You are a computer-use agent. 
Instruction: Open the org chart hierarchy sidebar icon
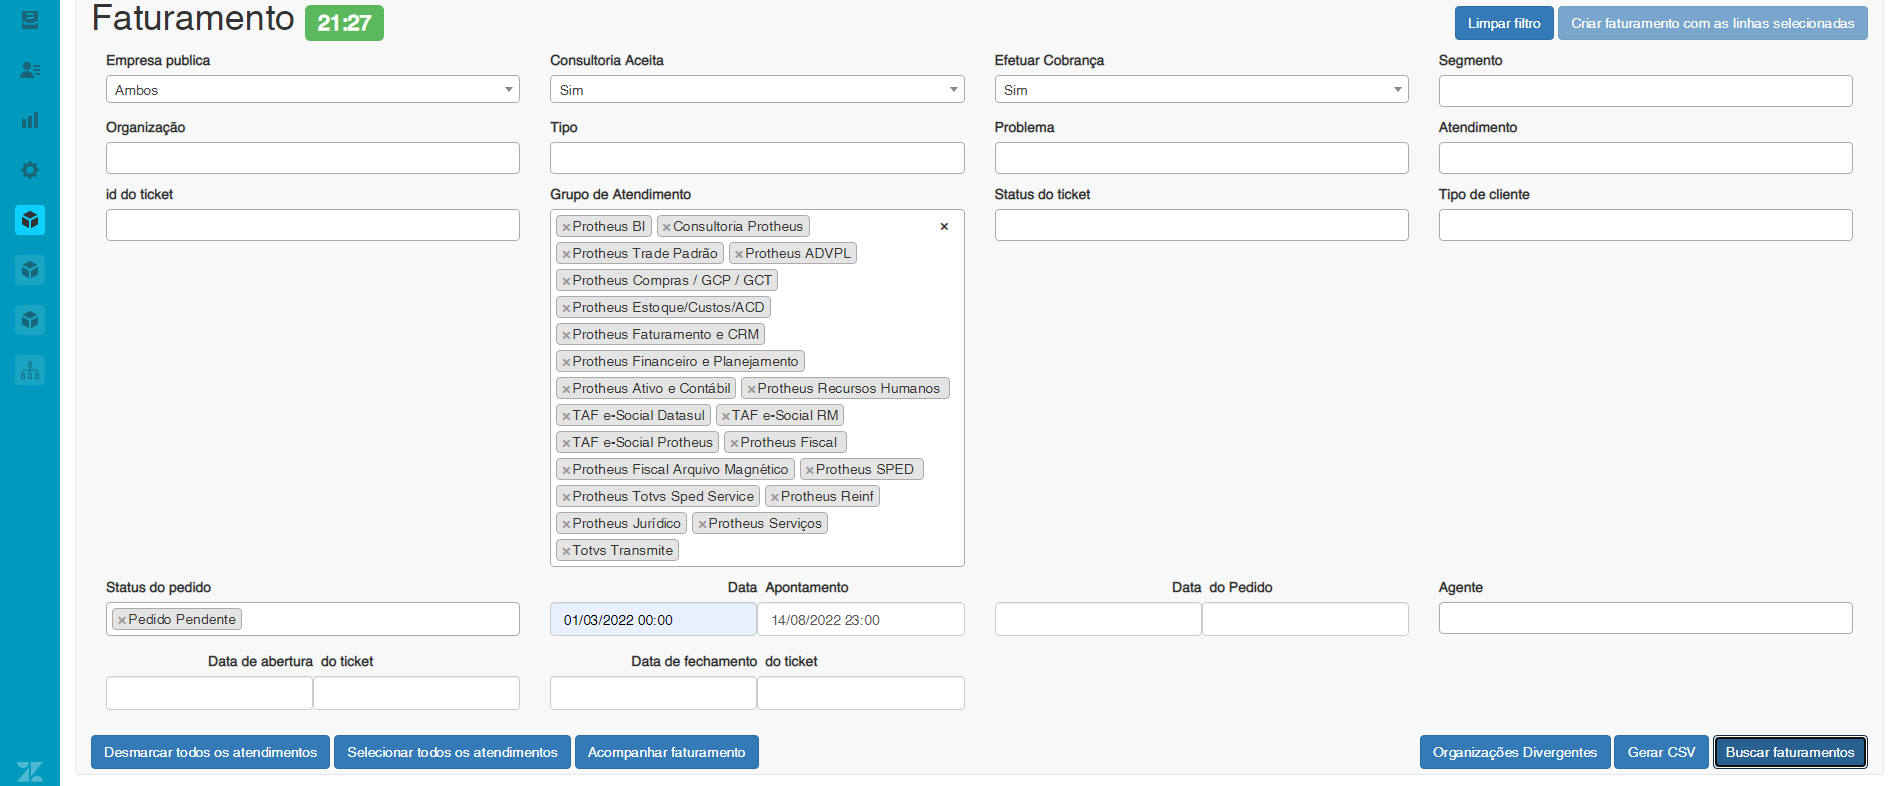(x=30, y=370)
